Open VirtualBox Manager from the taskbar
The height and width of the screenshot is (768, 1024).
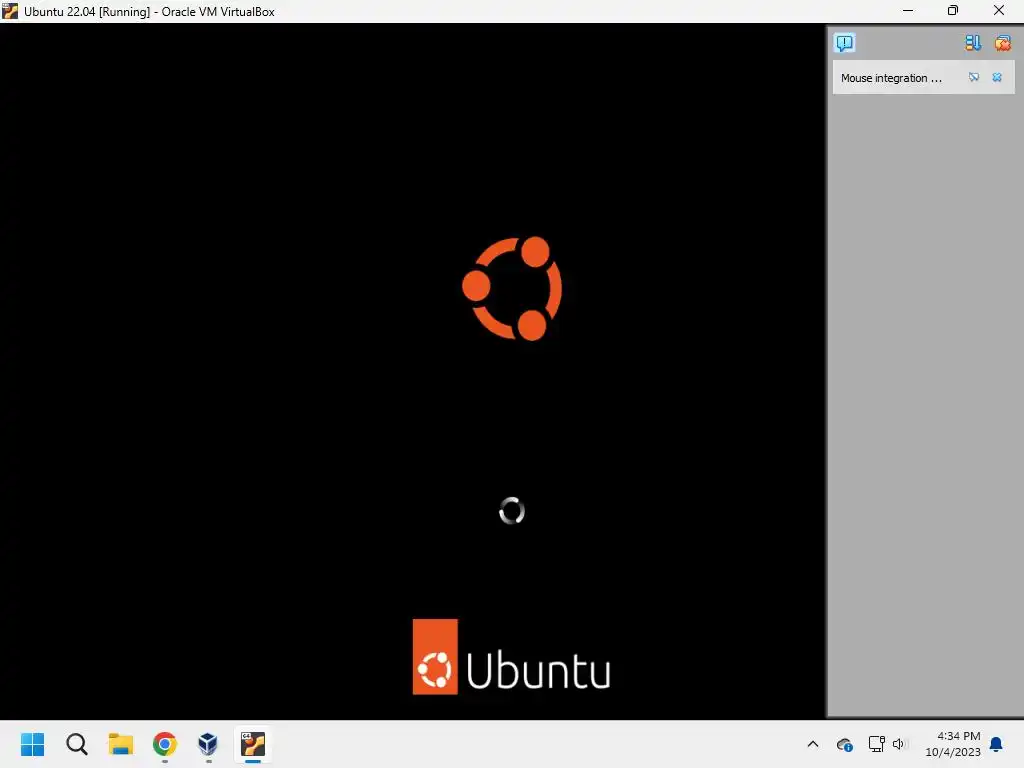coord(208,744)
